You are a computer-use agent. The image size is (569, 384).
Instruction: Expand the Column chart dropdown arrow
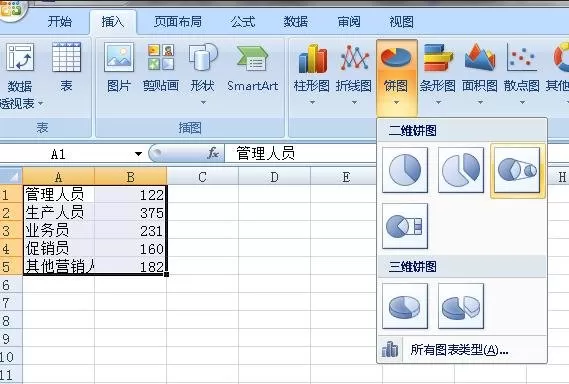pyautogui.click(x=312, y=103)
